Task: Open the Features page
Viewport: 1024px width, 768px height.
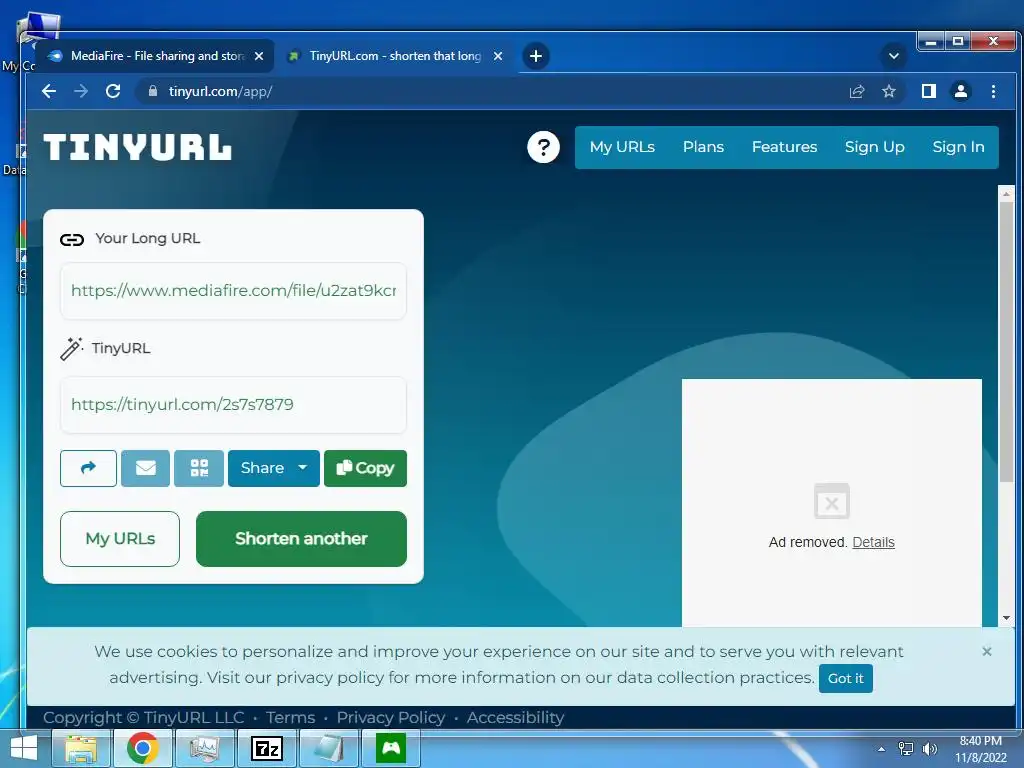Action: point(784,147)
